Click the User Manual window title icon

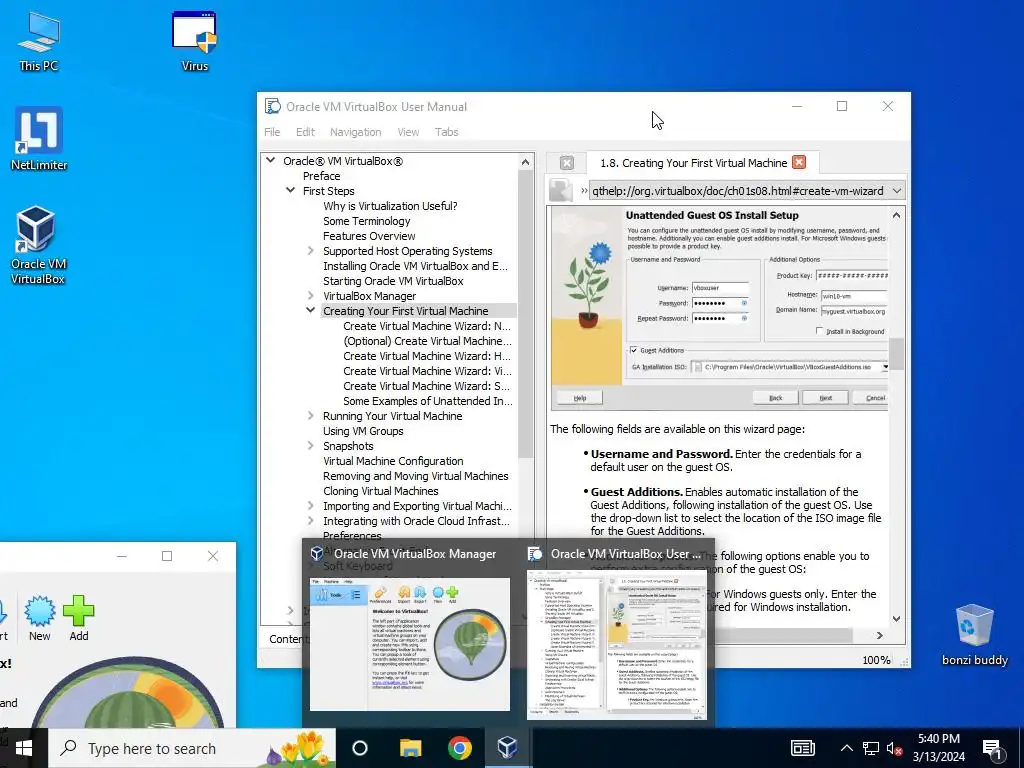[272, 106]
